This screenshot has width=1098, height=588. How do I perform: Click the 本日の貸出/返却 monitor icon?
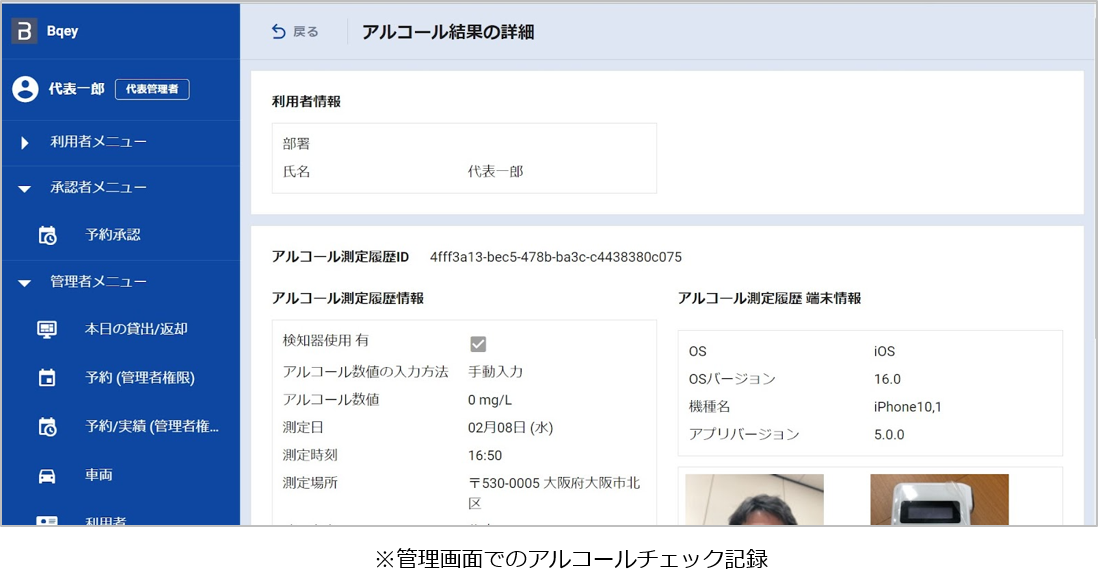(47, 329)
